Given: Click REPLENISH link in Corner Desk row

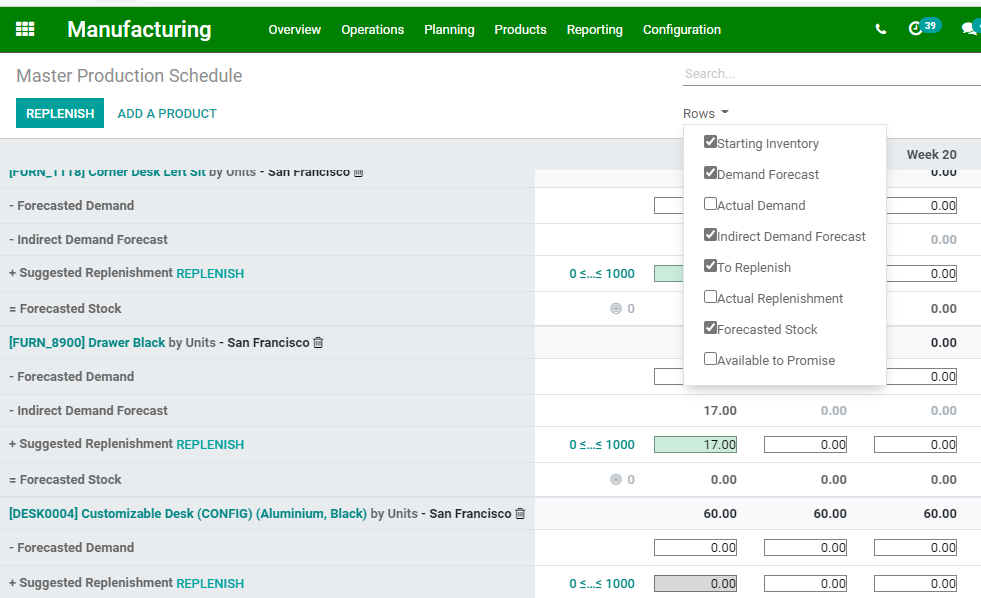Looking at the screenshot, I should 210,273.
